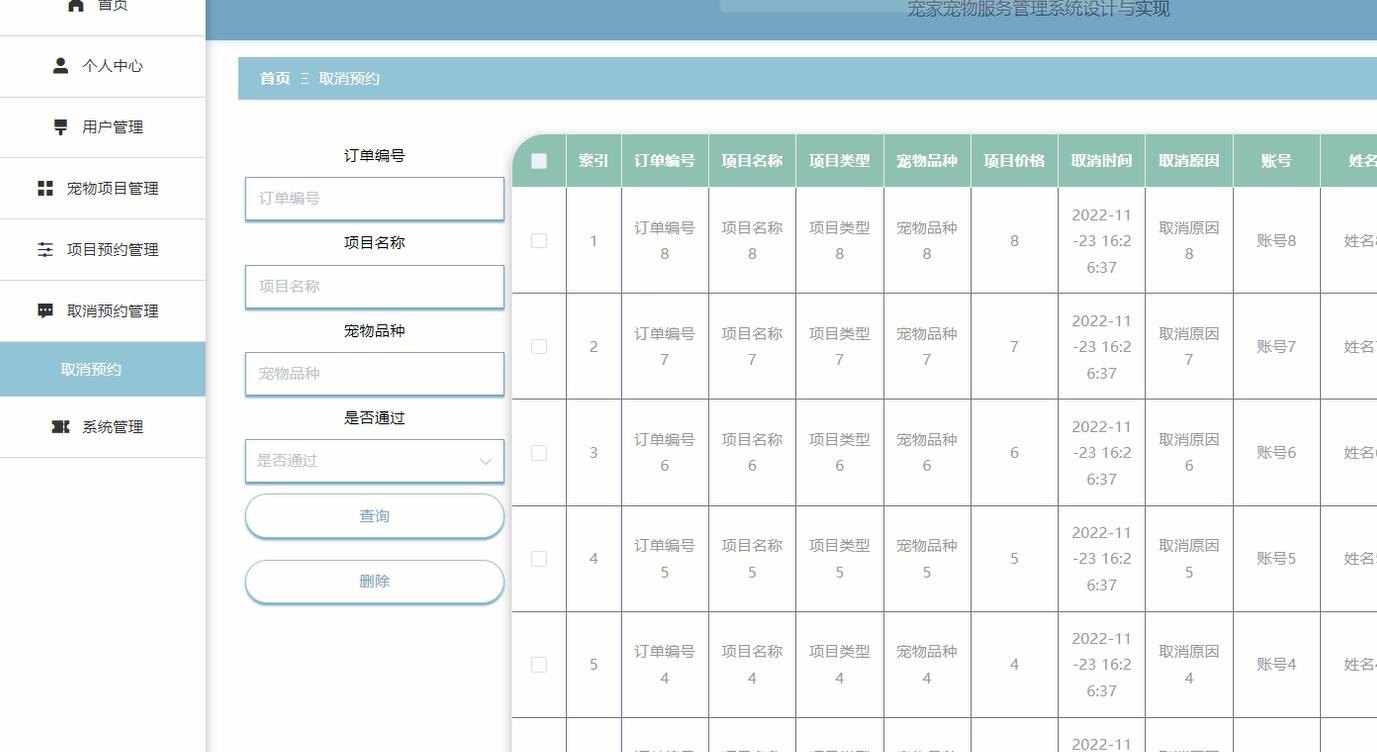Screen dimensions: 1377x752
Task: Click inside the 订单编号 input field
Action: pyautogui.click(x=374, y=198)
